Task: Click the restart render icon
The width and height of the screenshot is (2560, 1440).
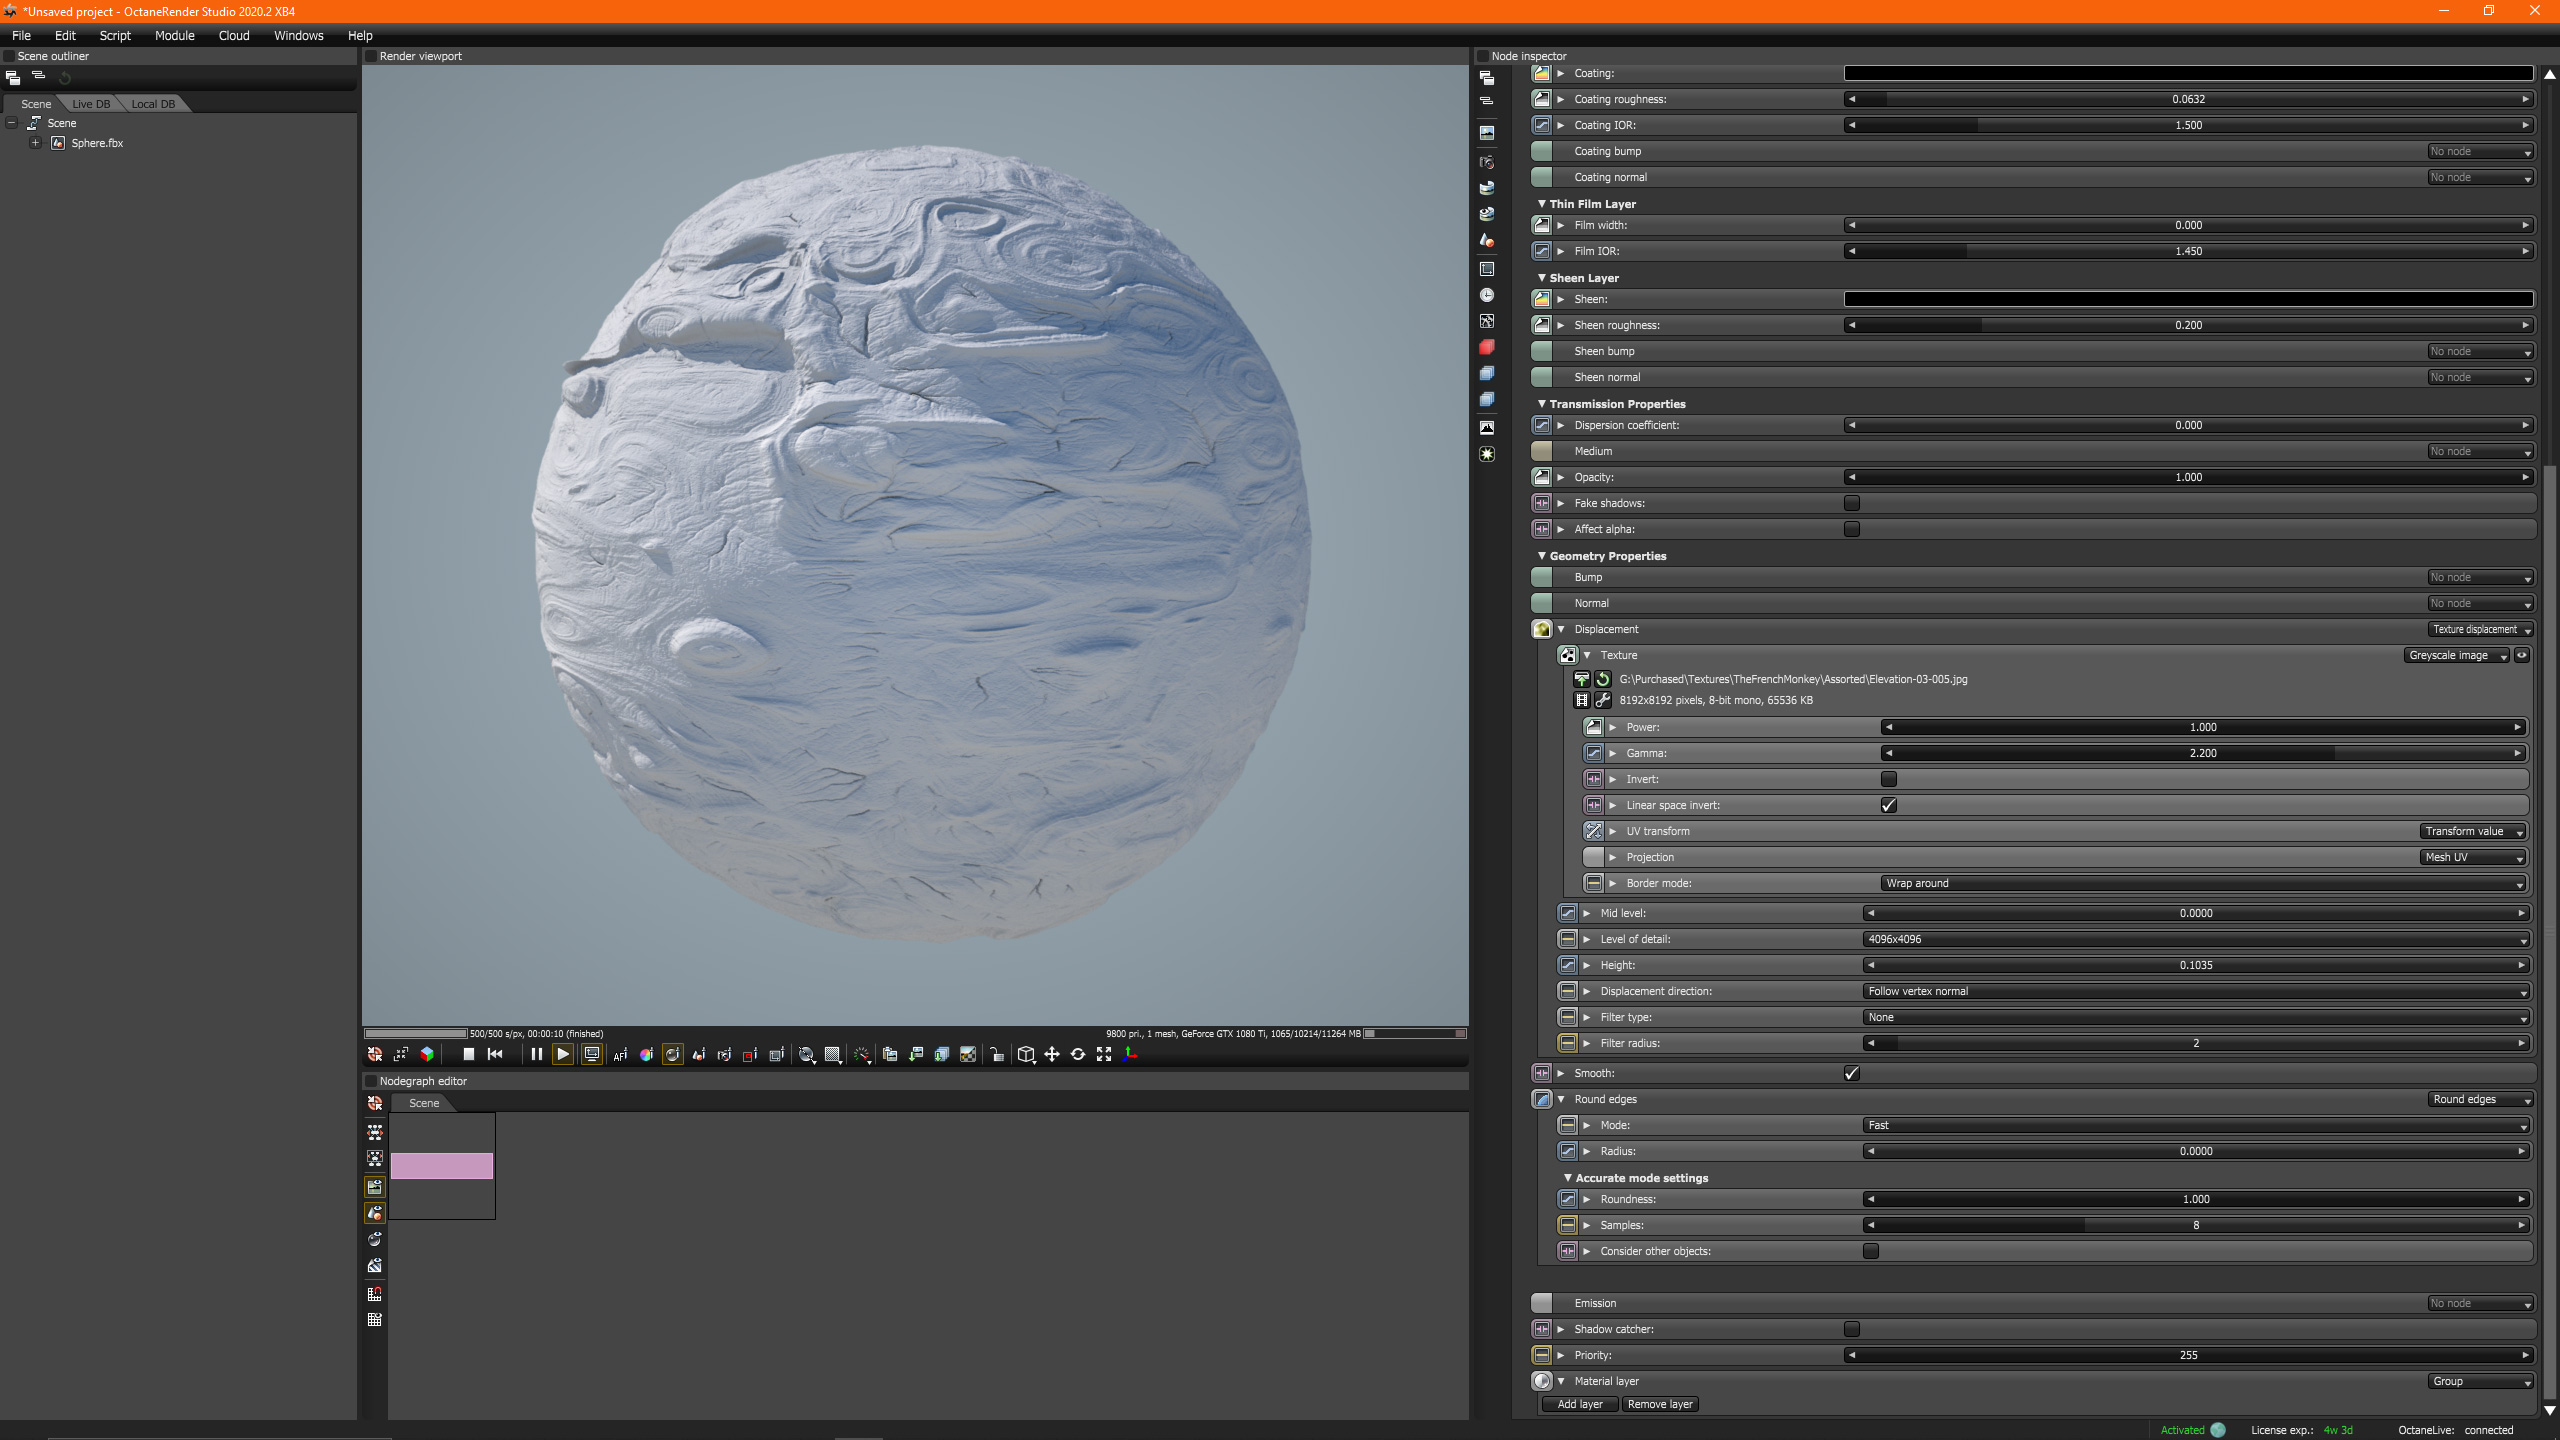Action: pos(495,1054)
